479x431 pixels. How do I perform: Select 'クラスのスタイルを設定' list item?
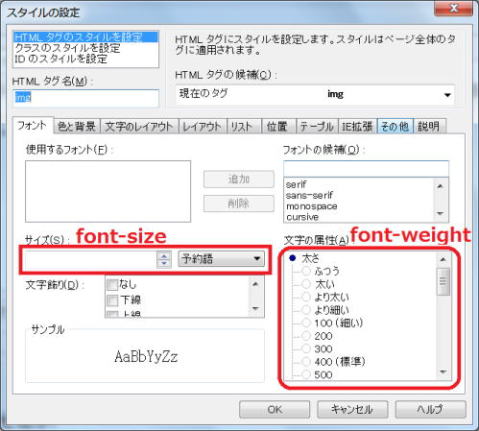[x=85, y=48]
